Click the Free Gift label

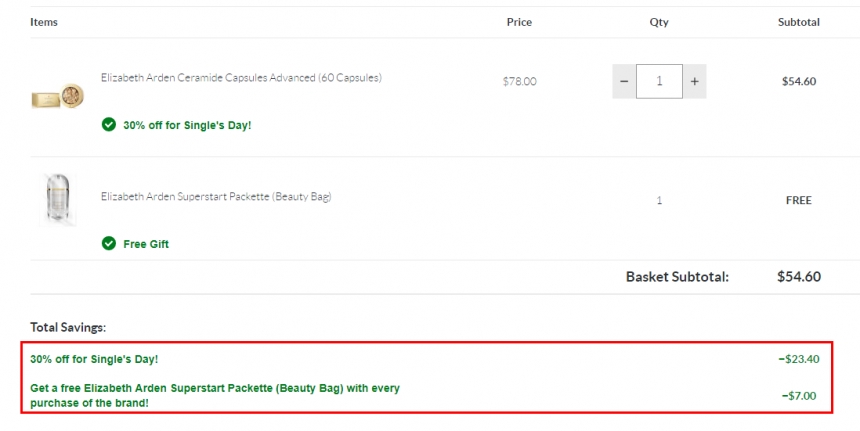146,244
